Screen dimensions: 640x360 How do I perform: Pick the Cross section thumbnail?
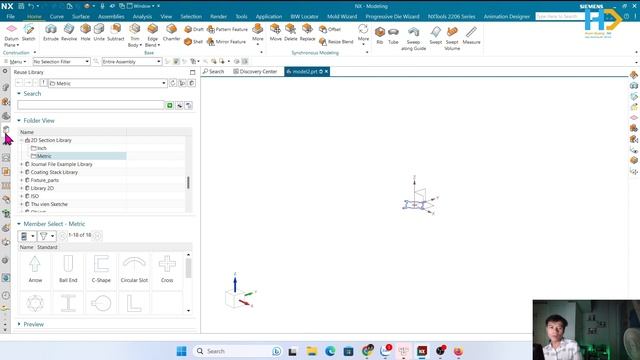(167, 269)
